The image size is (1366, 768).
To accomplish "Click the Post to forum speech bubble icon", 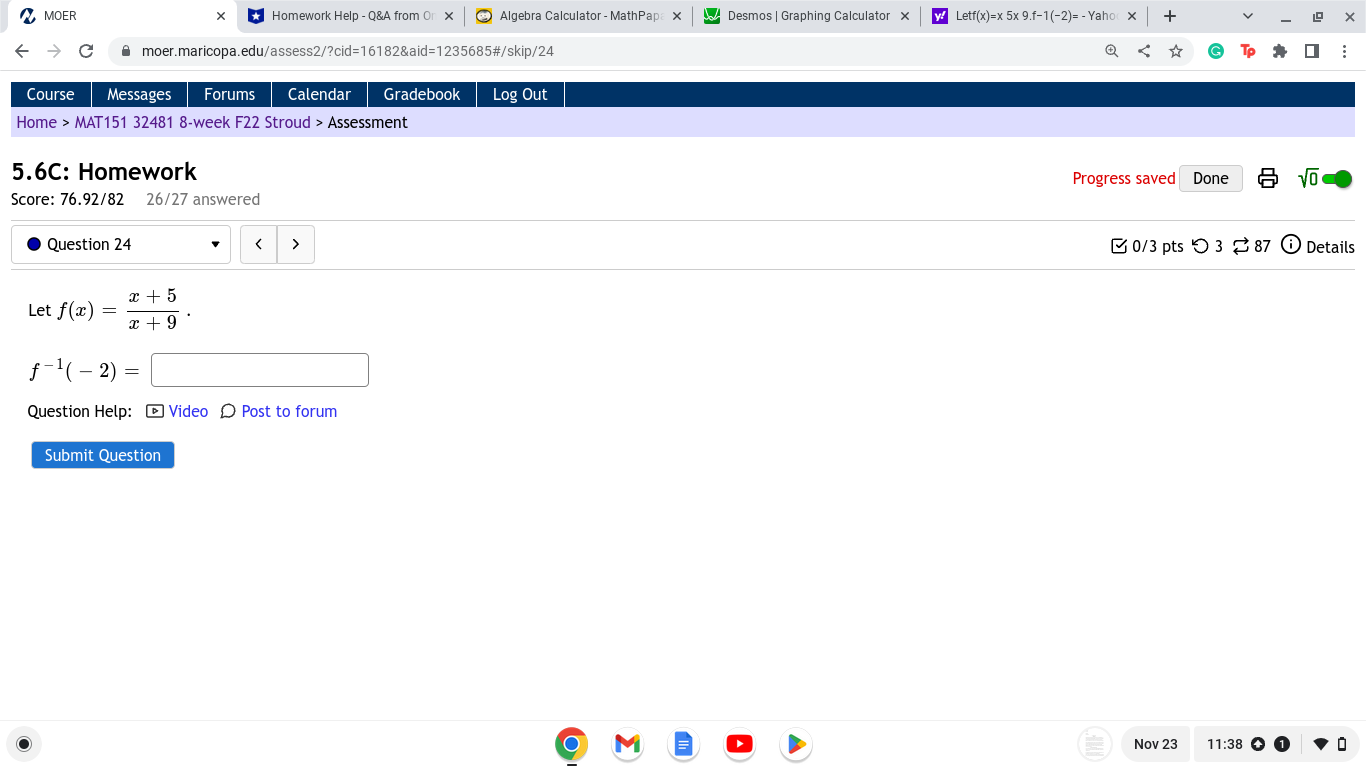I will pos(228,411).
